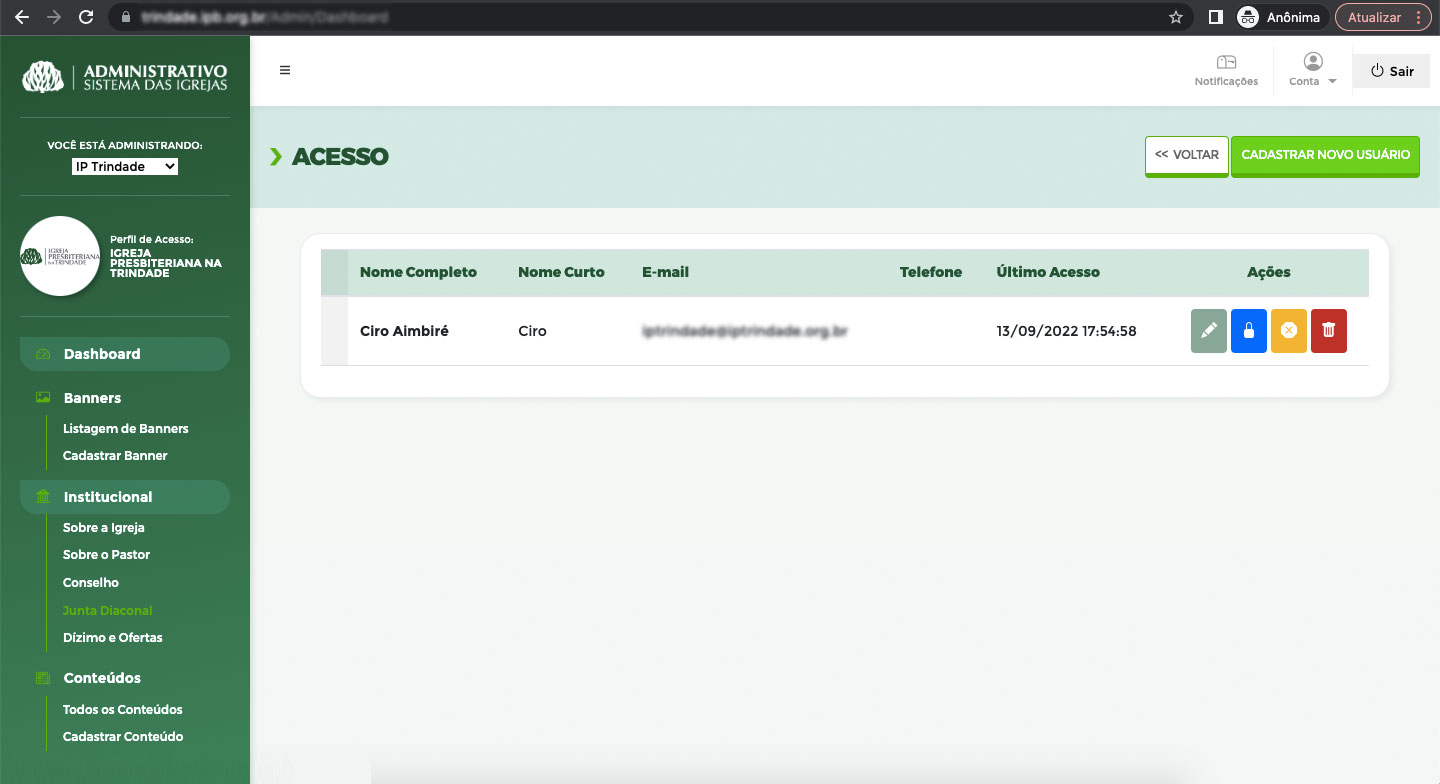Click the Voltar button

(x=1186, y=156)
